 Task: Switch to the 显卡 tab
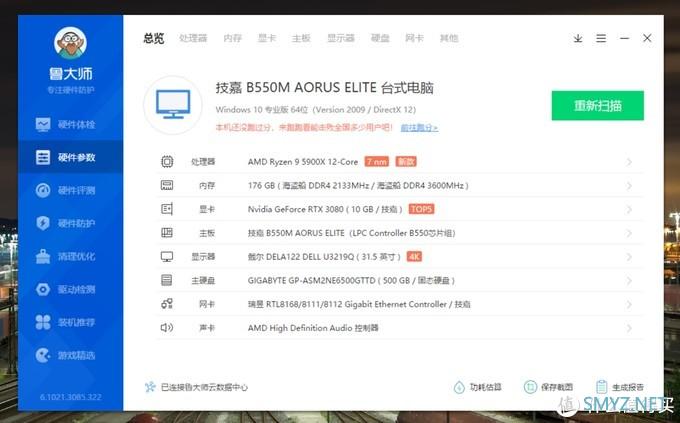267,38
